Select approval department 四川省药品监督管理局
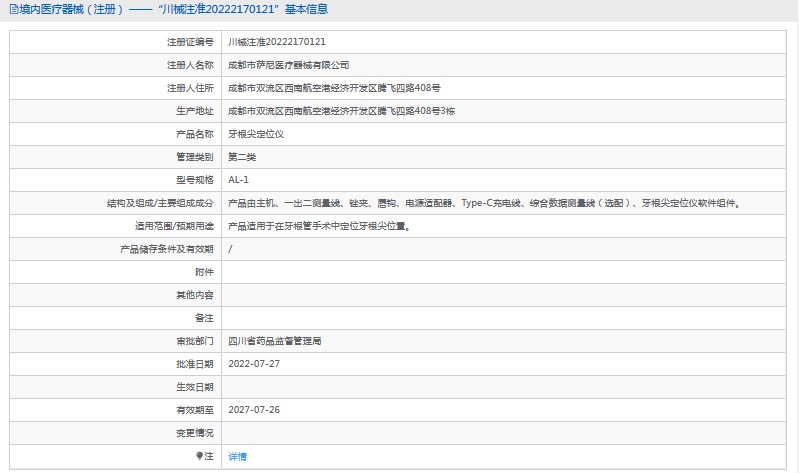This screenshot has height=473, width=799. pyautogui.click(x=275, y=341)
